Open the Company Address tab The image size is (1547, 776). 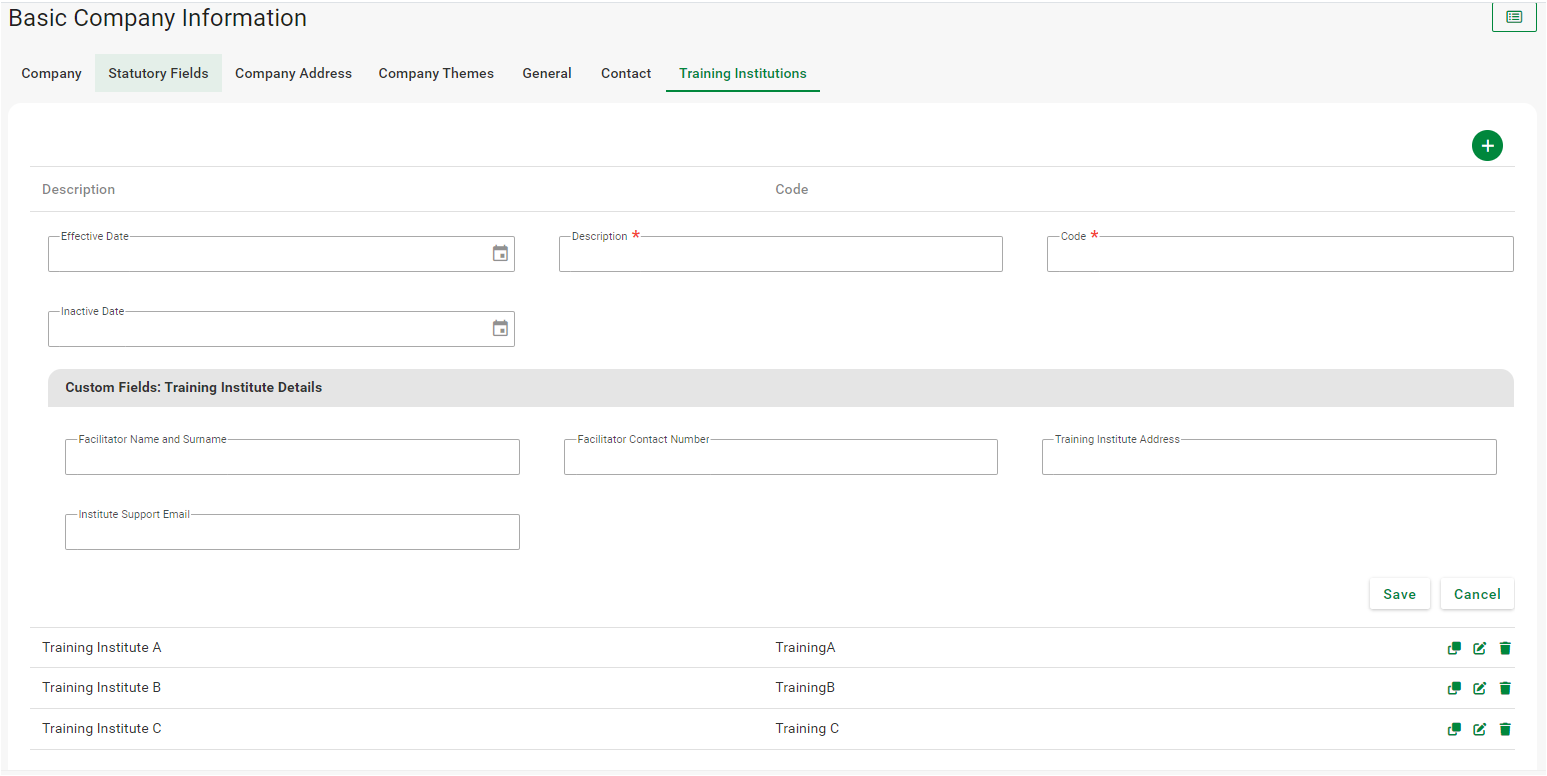pyautogui.click(x=293, y=73)
